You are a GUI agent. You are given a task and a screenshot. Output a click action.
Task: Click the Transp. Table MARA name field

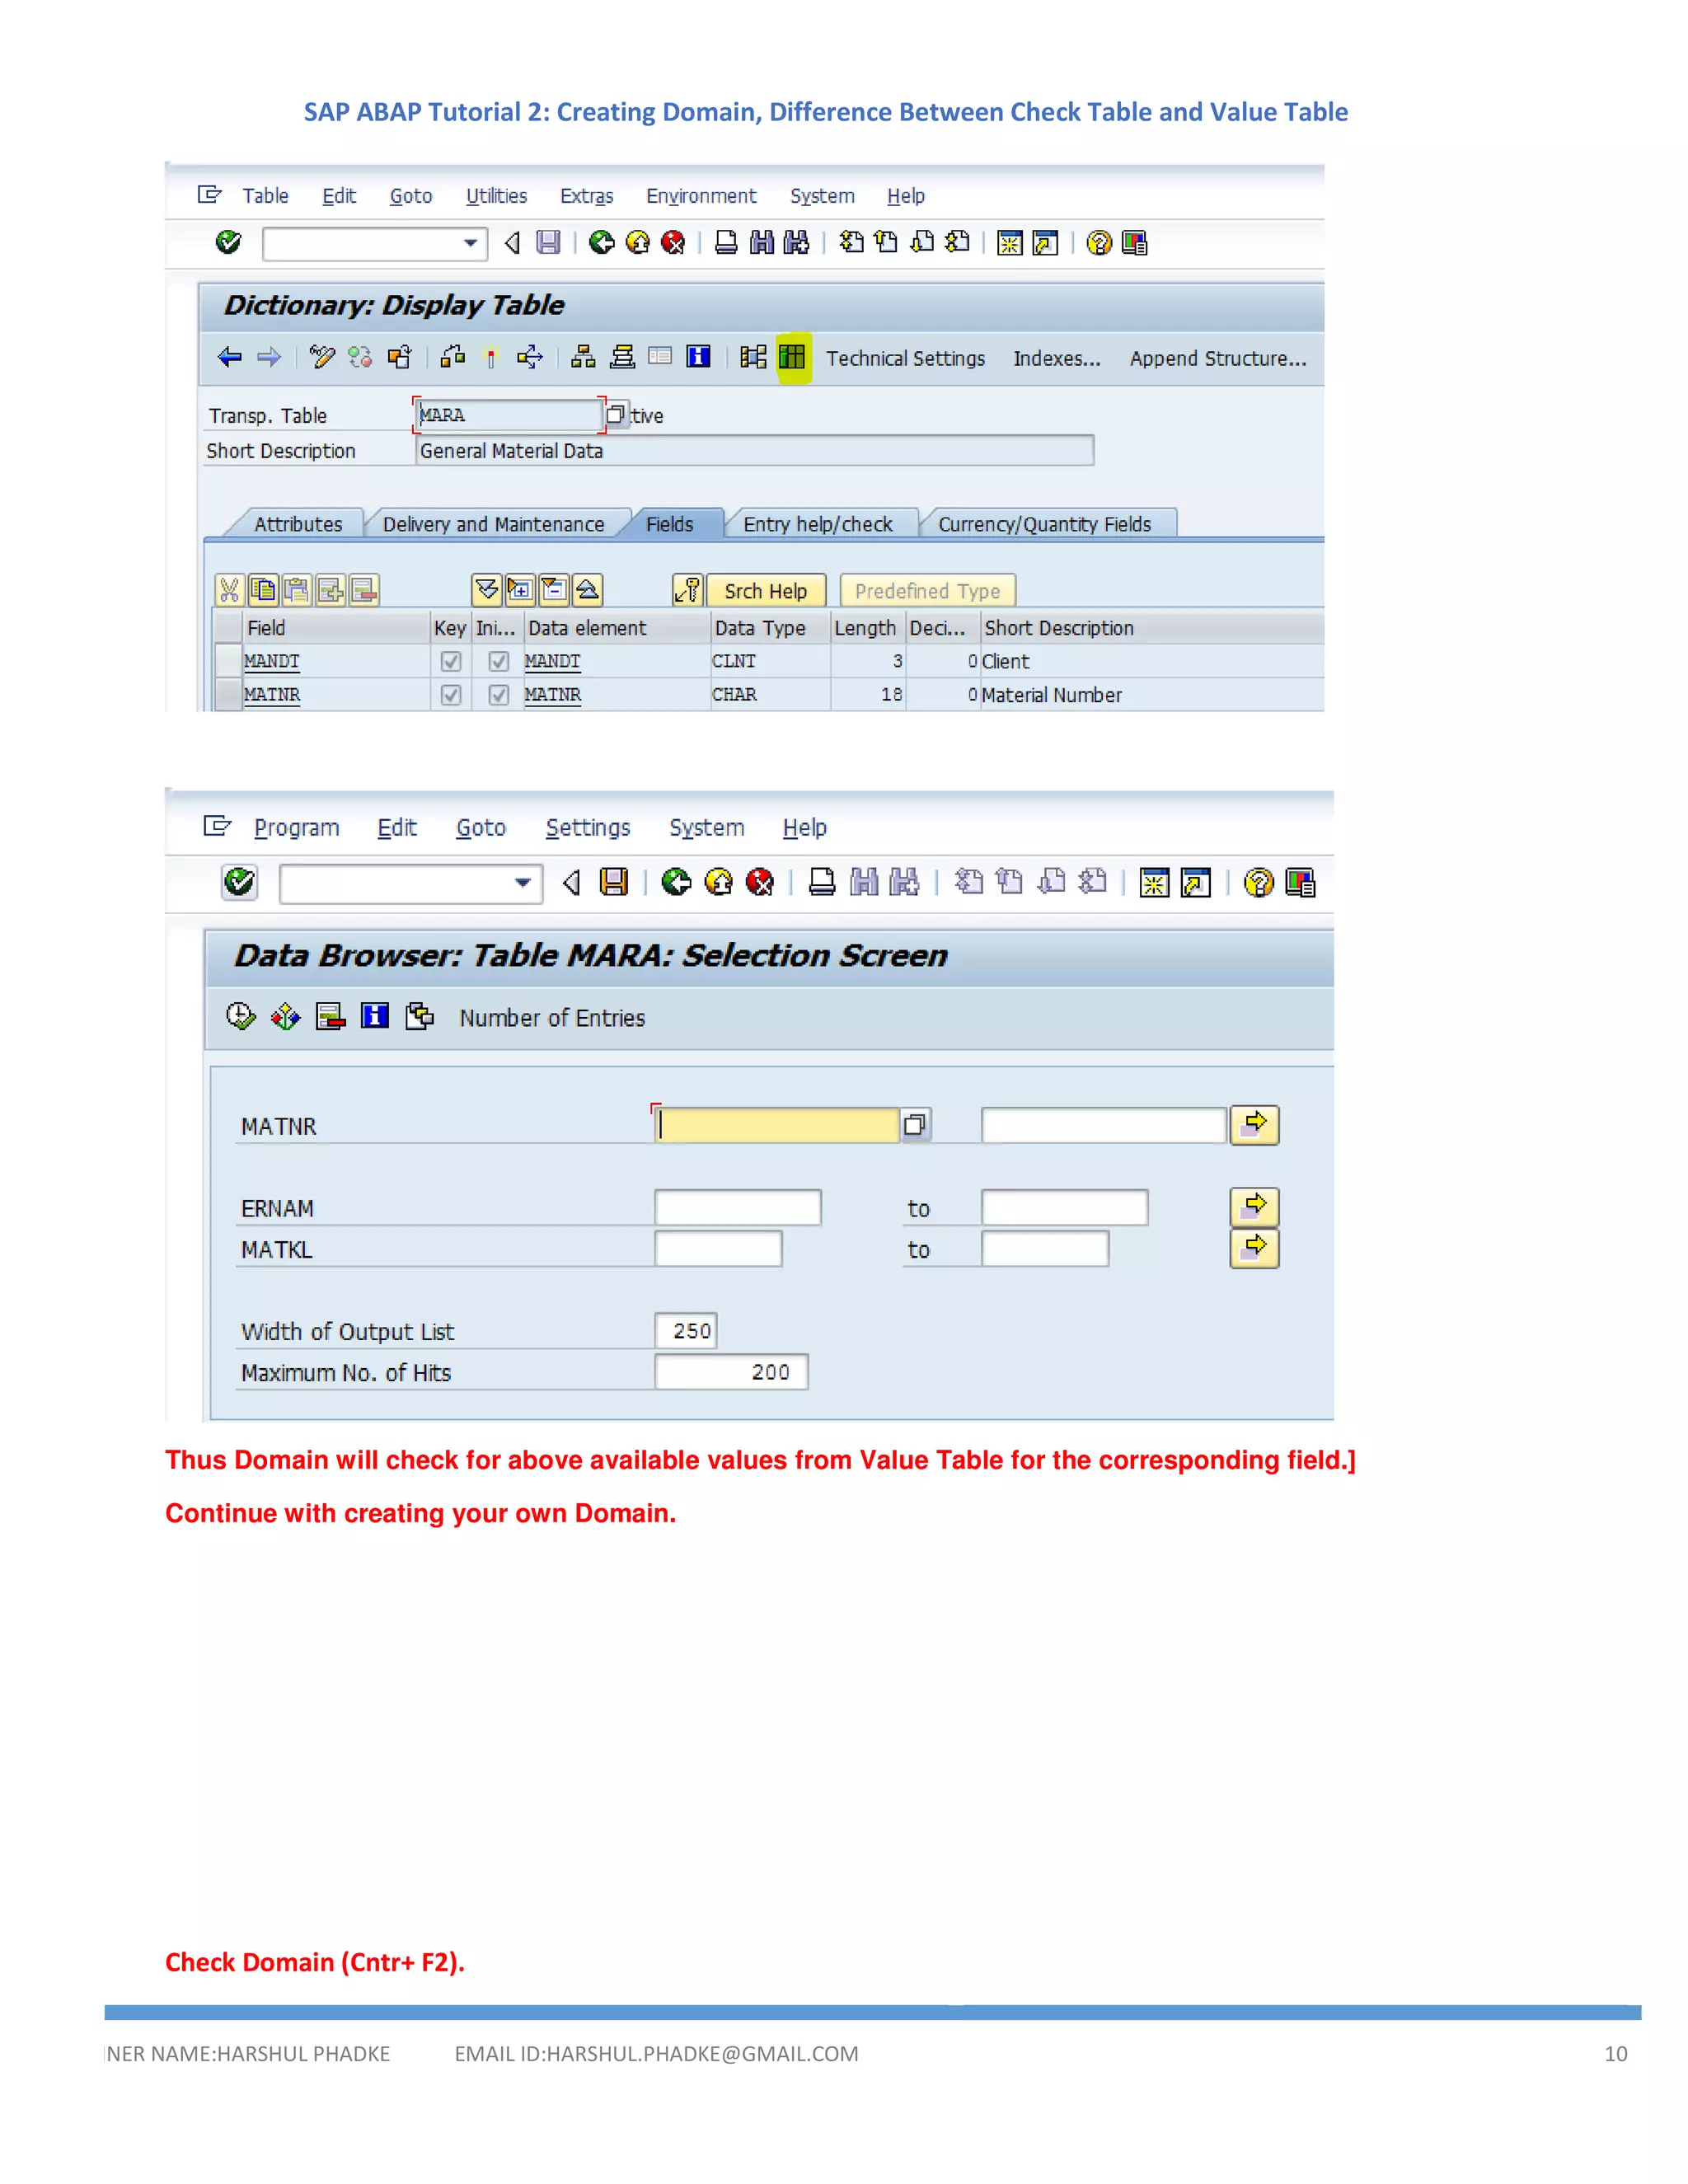(509, 414)
